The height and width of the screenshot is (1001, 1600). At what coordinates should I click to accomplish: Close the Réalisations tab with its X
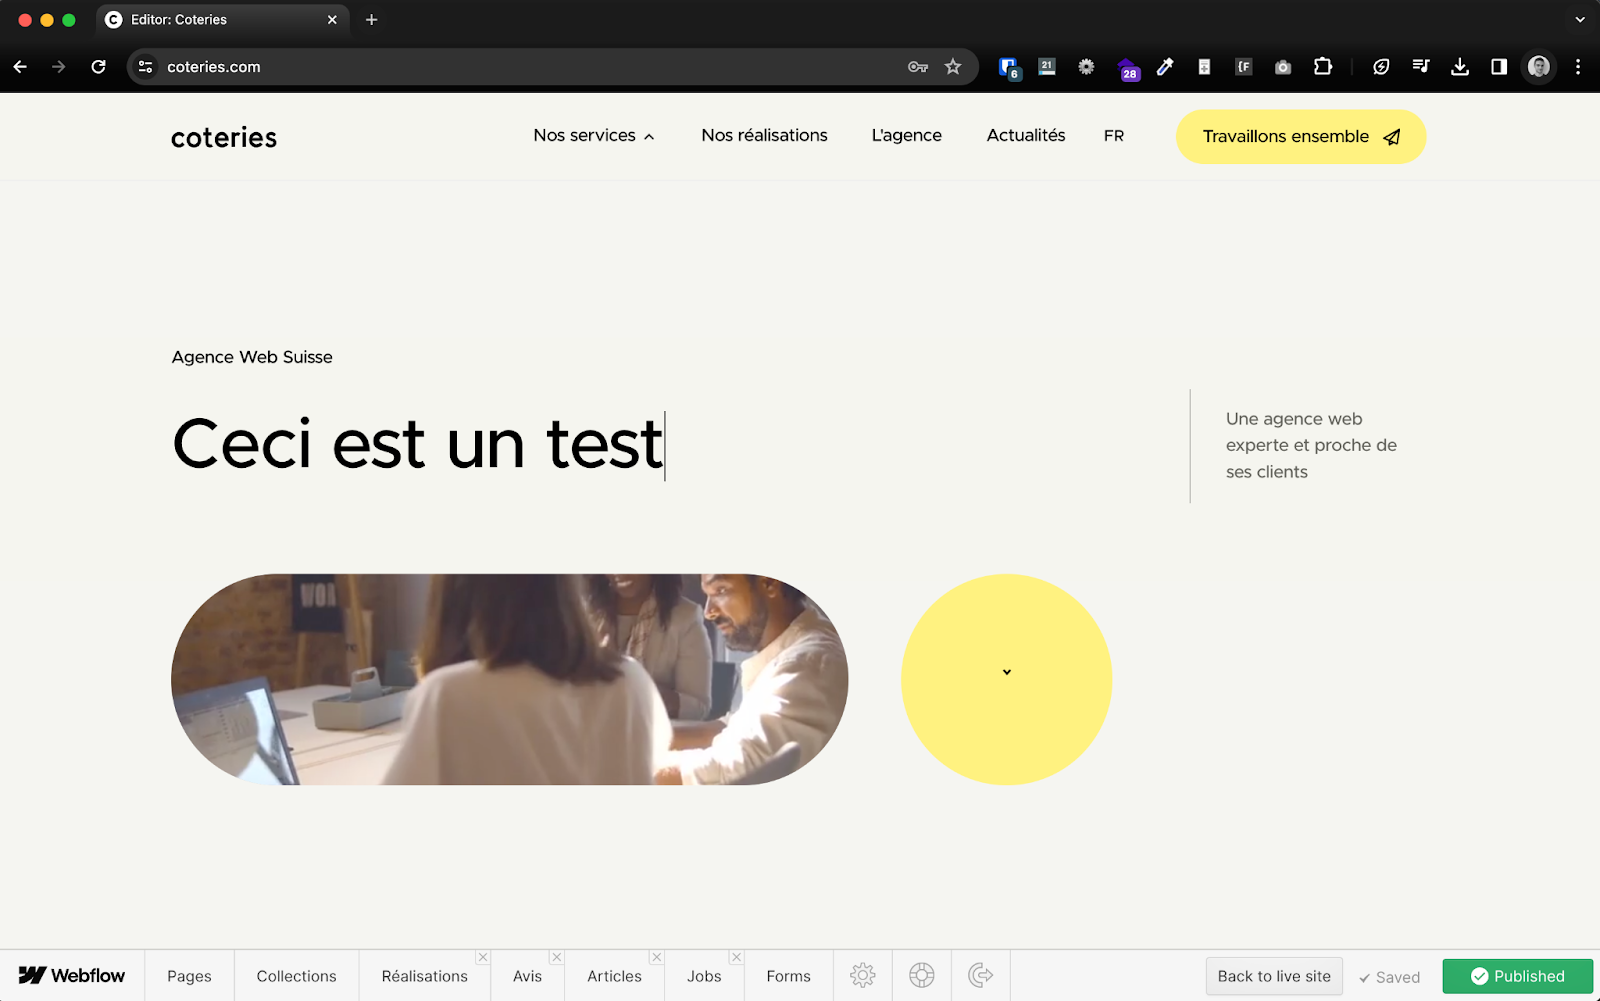click(x=483, y=957)
